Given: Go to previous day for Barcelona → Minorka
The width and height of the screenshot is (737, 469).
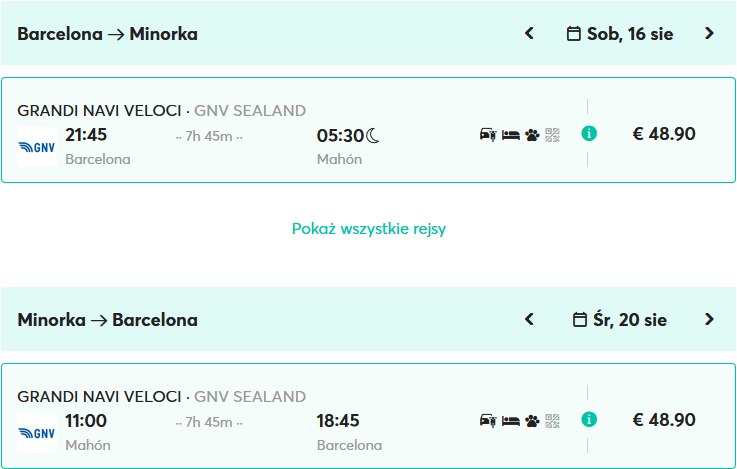Looking at the screenshot, I should (x=530, y=34).
